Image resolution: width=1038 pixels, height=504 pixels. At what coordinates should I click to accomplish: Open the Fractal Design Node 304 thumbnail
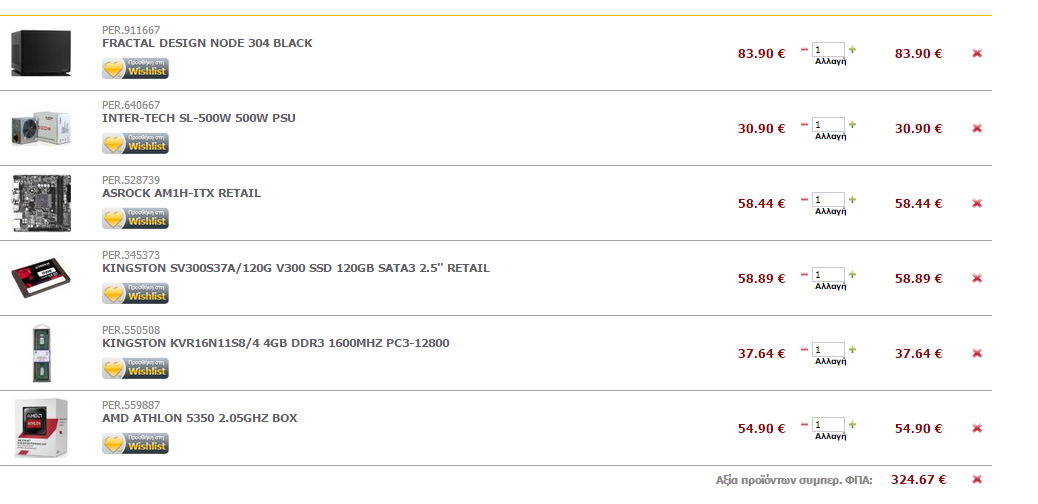tap(41, 53)
